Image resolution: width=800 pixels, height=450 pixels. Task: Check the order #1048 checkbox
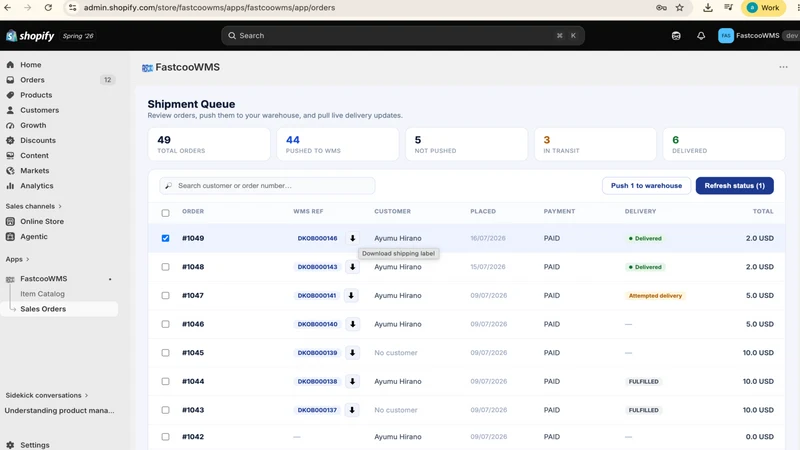[x=165, y=267]
